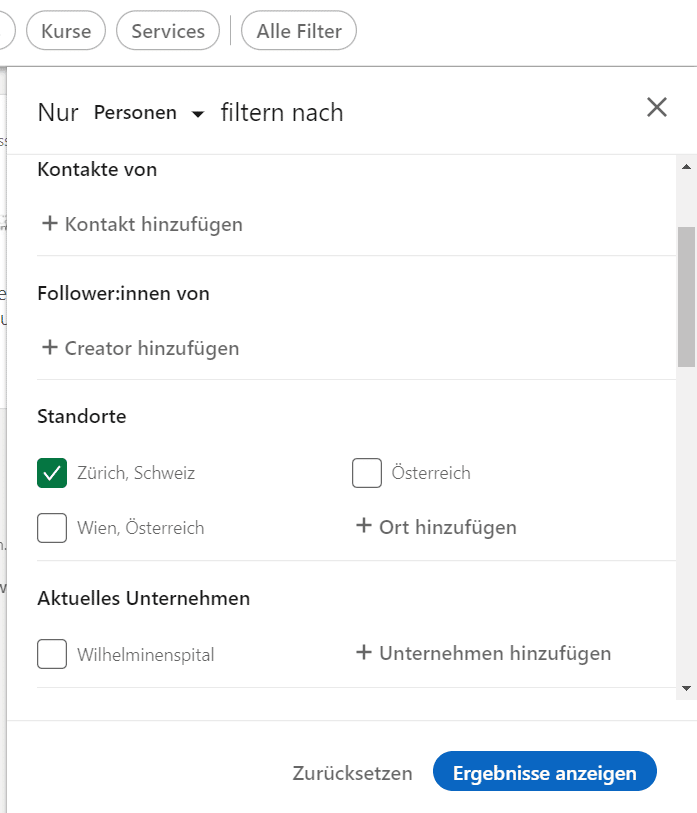Click plus icon beside Unternehmen hinzufügen

pyautogui.click(x=364, y=653)
